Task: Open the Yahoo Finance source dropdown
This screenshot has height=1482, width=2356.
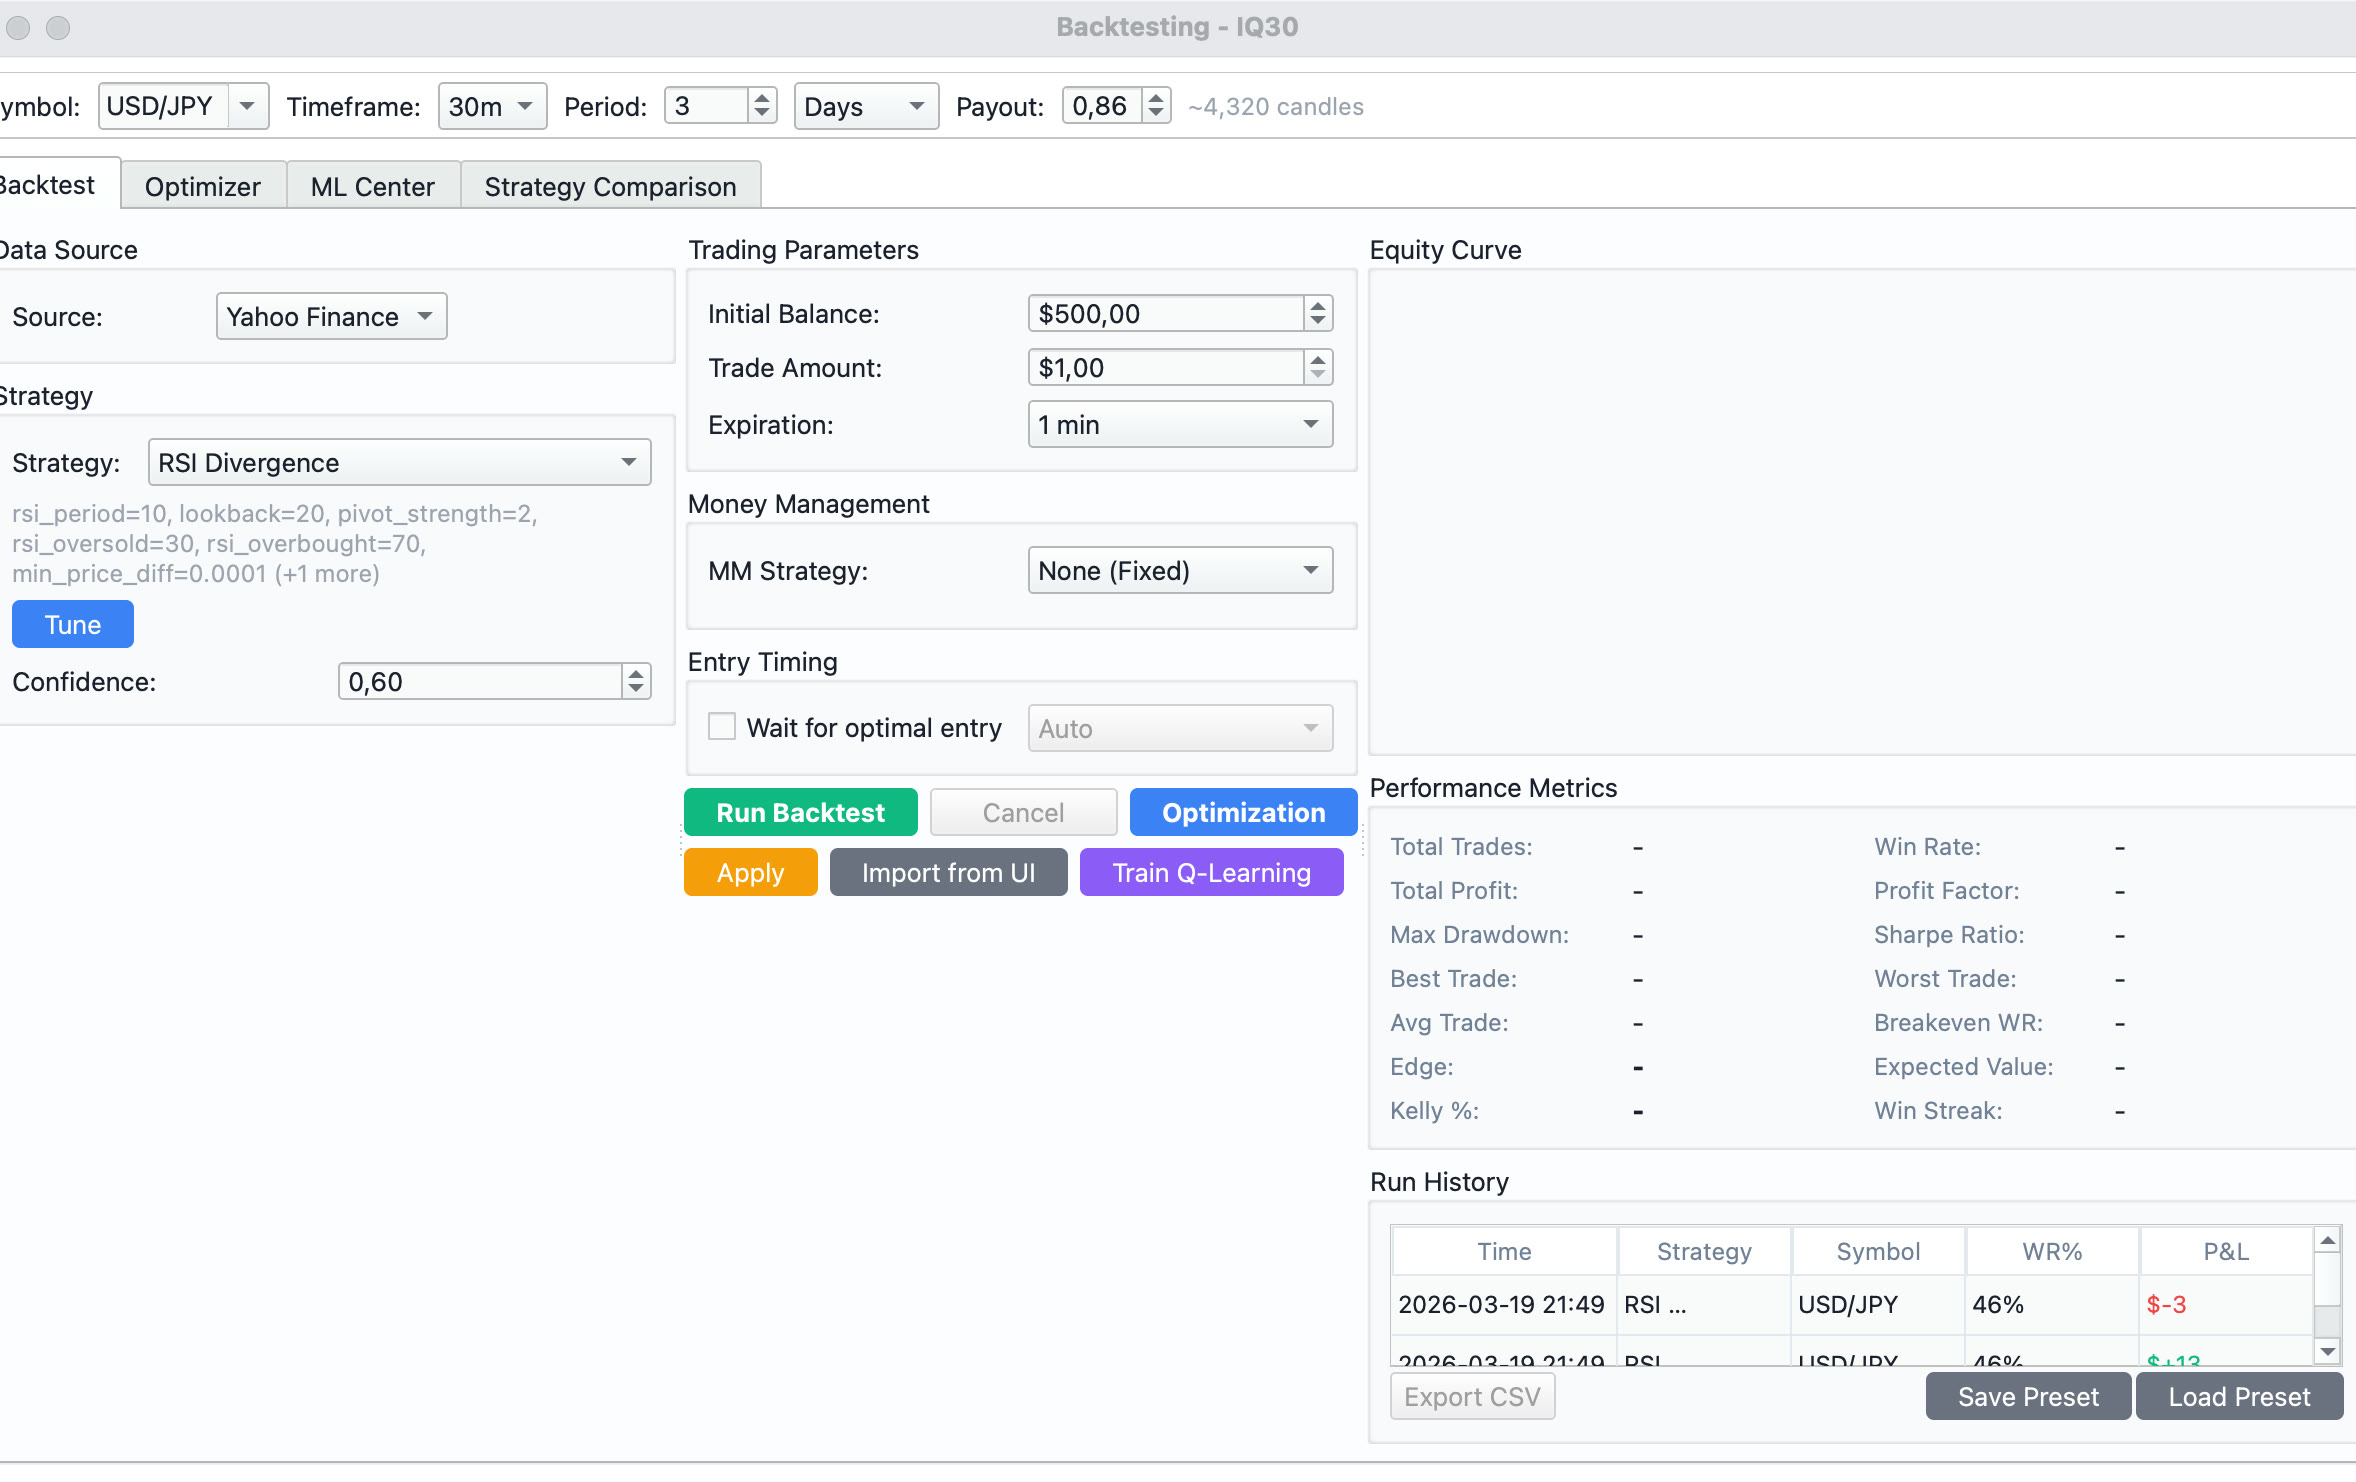Action: tap(331, 317)
